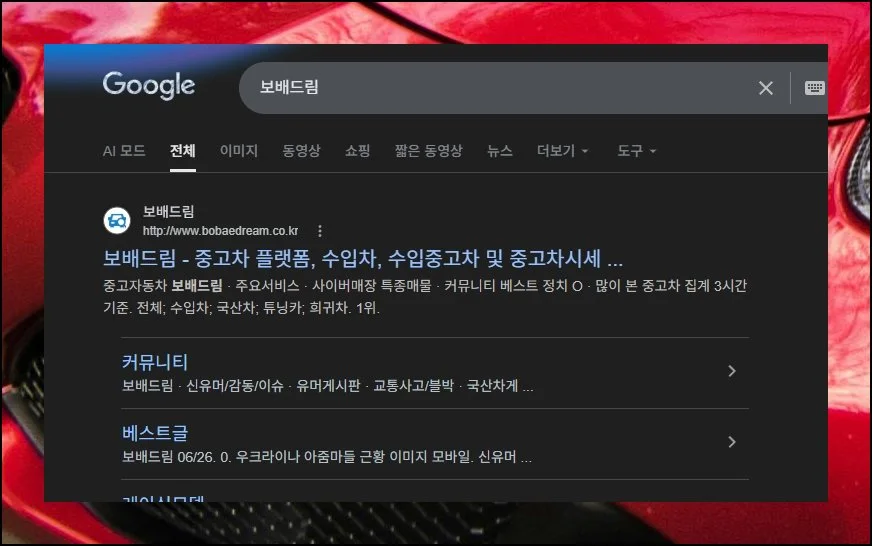The height and width of the screenshot is (546, 872).
Task: Open the 도구 dropdown
Action: coord(636,151)
